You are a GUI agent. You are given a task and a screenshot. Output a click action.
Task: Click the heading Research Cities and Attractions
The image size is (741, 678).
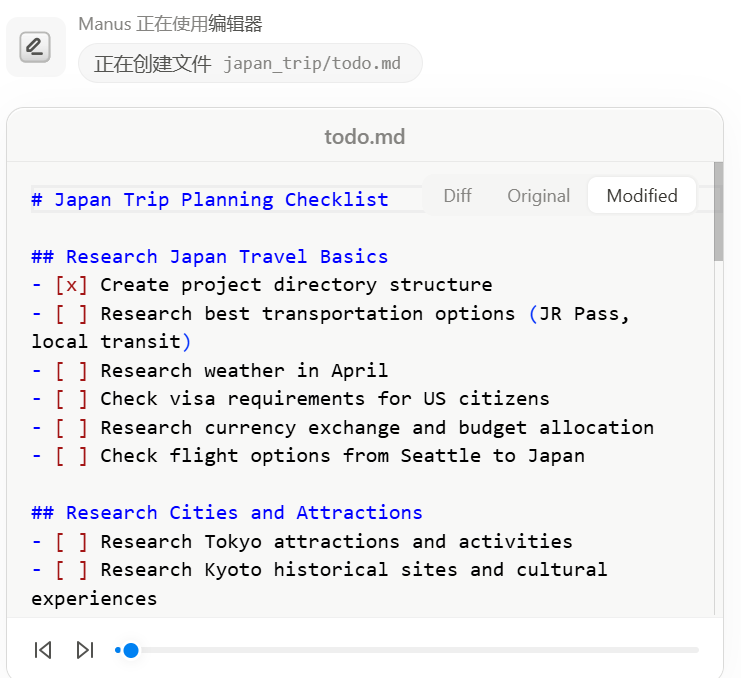pos(227,513)
